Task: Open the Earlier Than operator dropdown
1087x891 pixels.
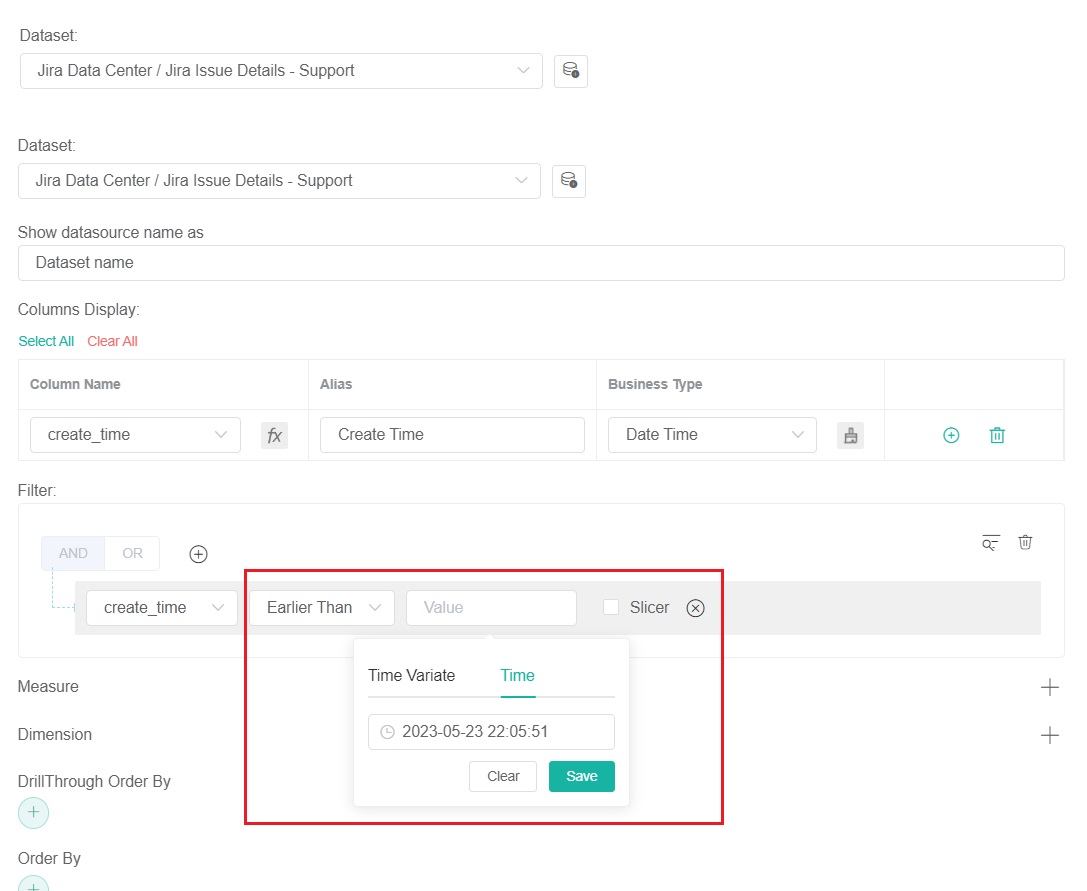Action: coord(322,608)
